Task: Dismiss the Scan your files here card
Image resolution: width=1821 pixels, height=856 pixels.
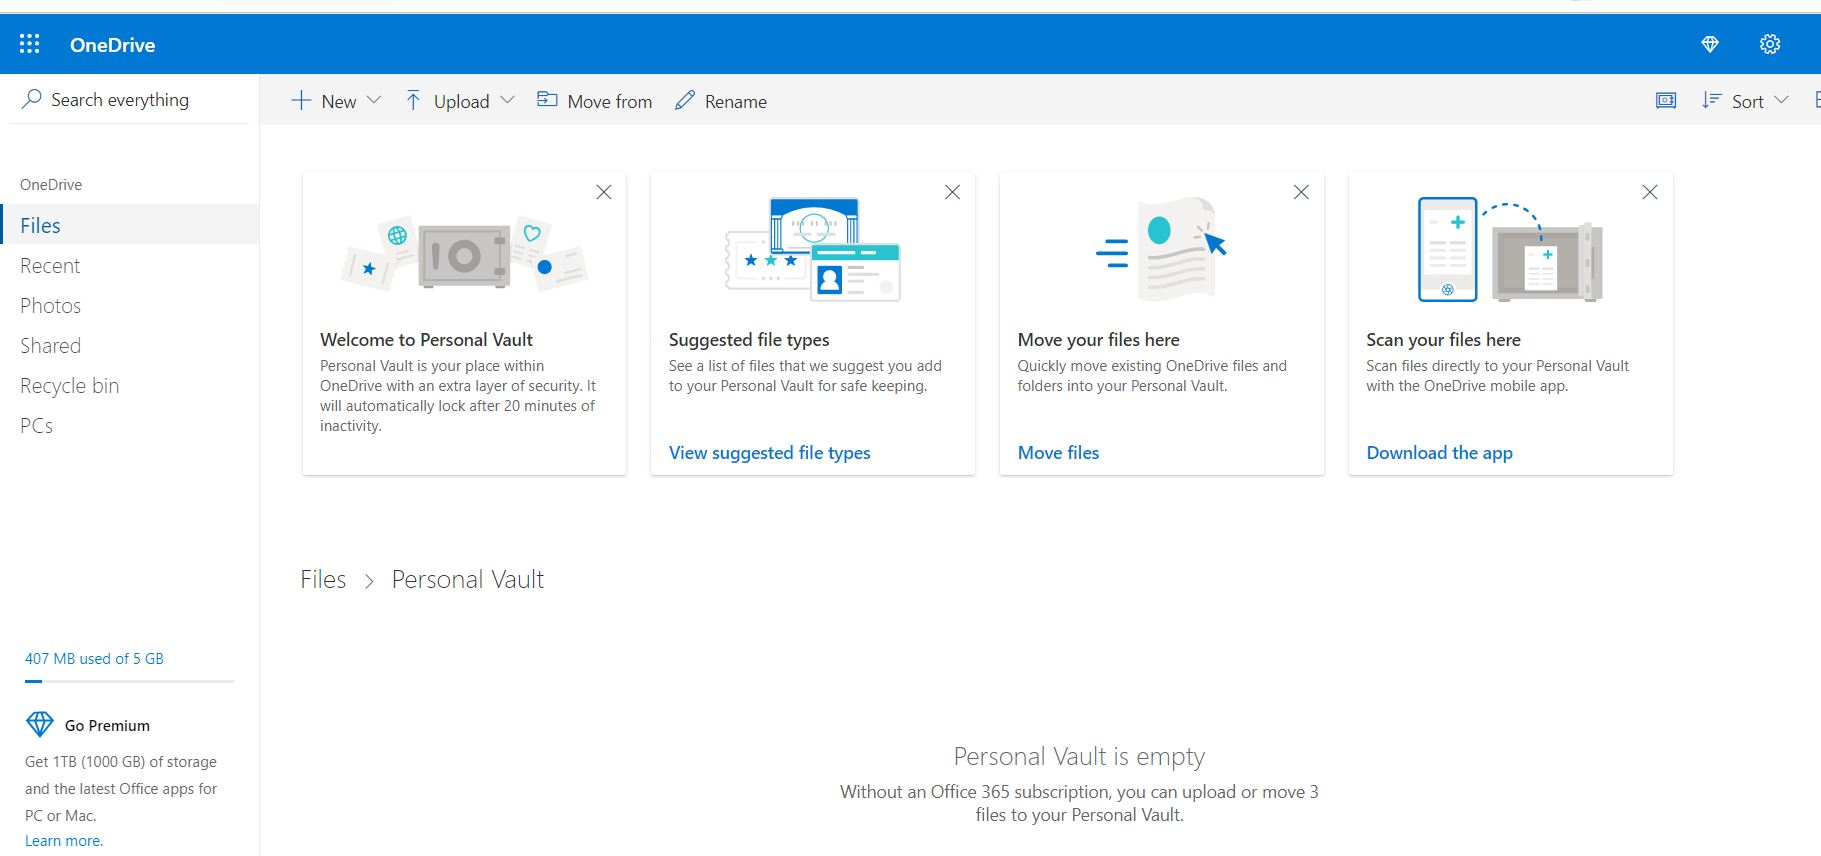Action: (x=1650, y=192)
